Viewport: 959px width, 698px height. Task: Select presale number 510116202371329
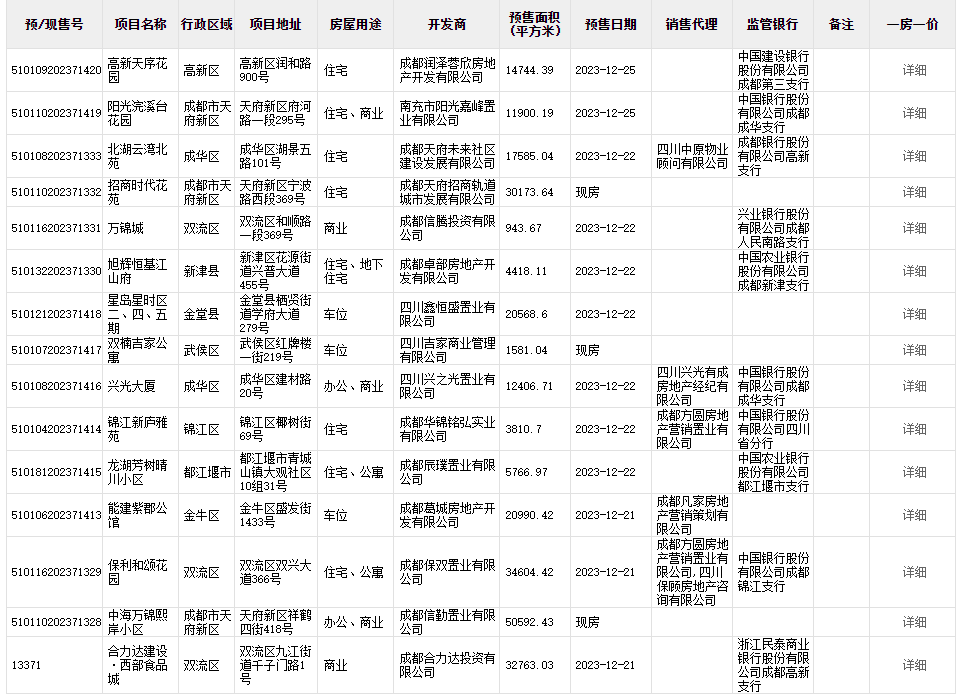coord(56,572)
